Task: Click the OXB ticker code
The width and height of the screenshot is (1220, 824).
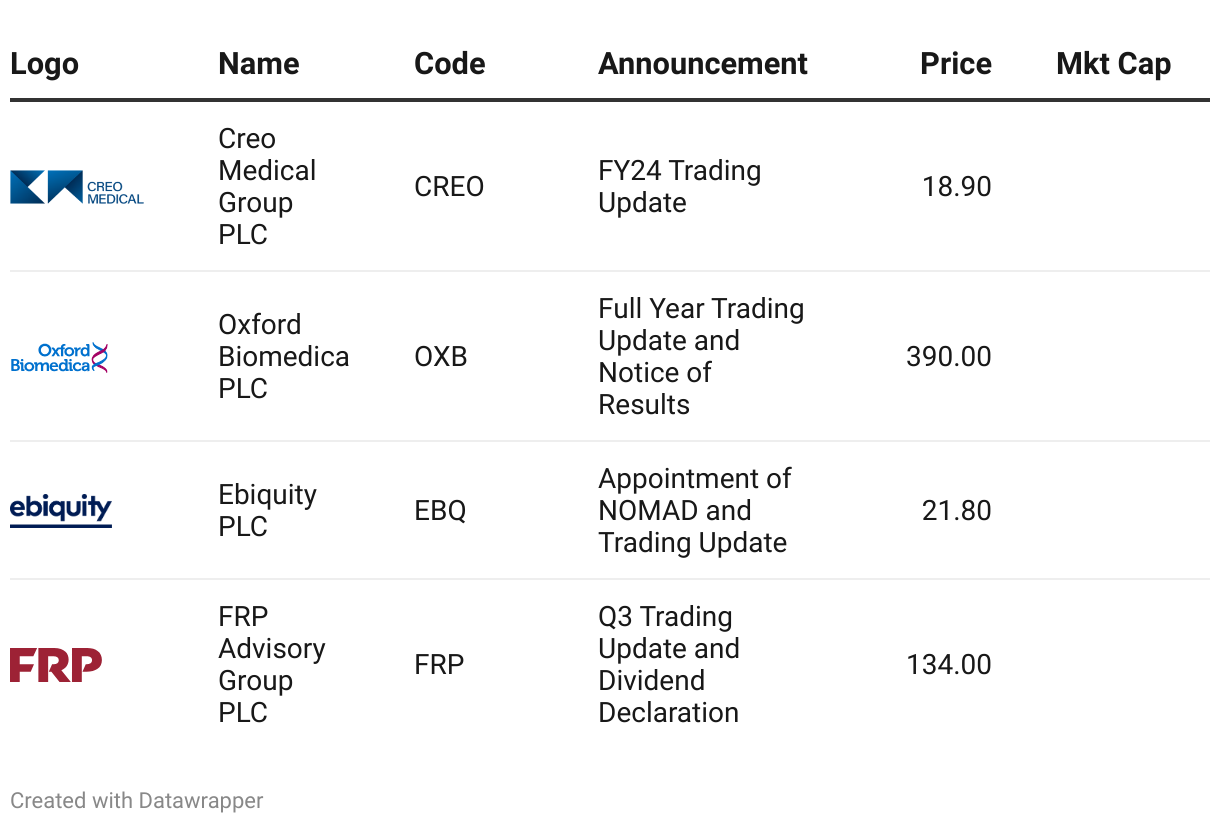Action: 440,357
